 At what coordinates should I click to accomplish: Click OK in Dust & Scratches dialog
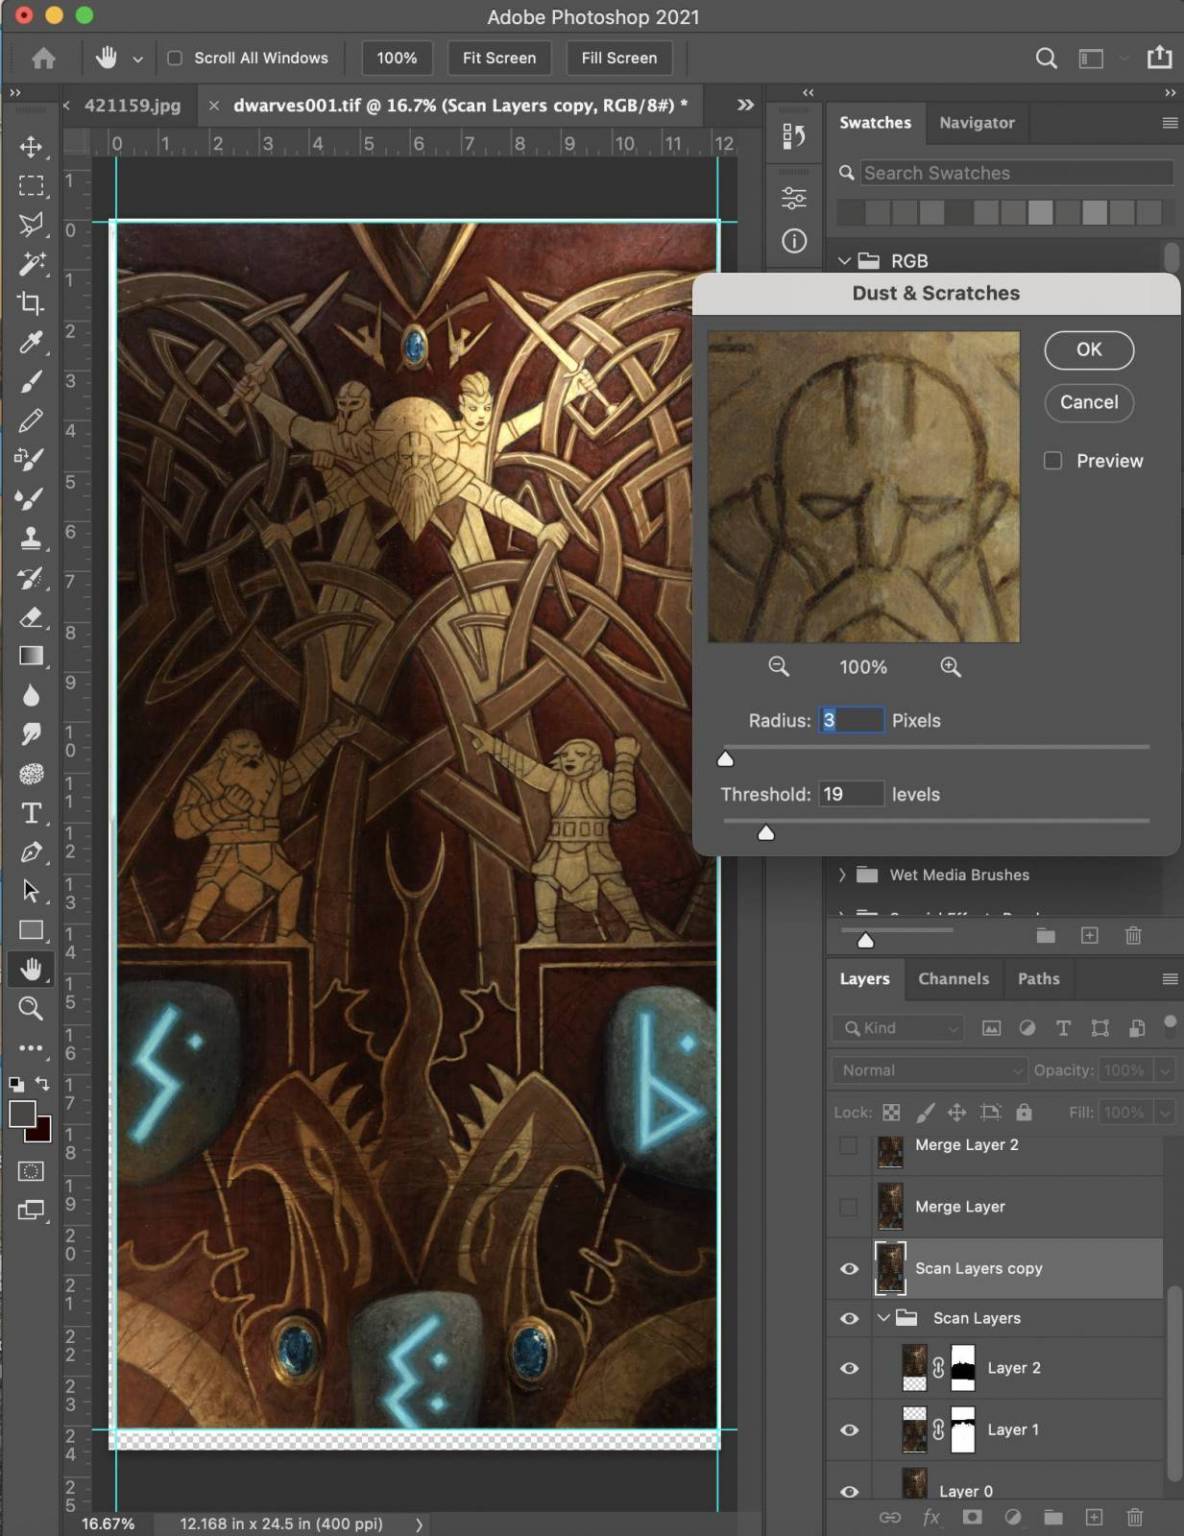click(1088, 349)
